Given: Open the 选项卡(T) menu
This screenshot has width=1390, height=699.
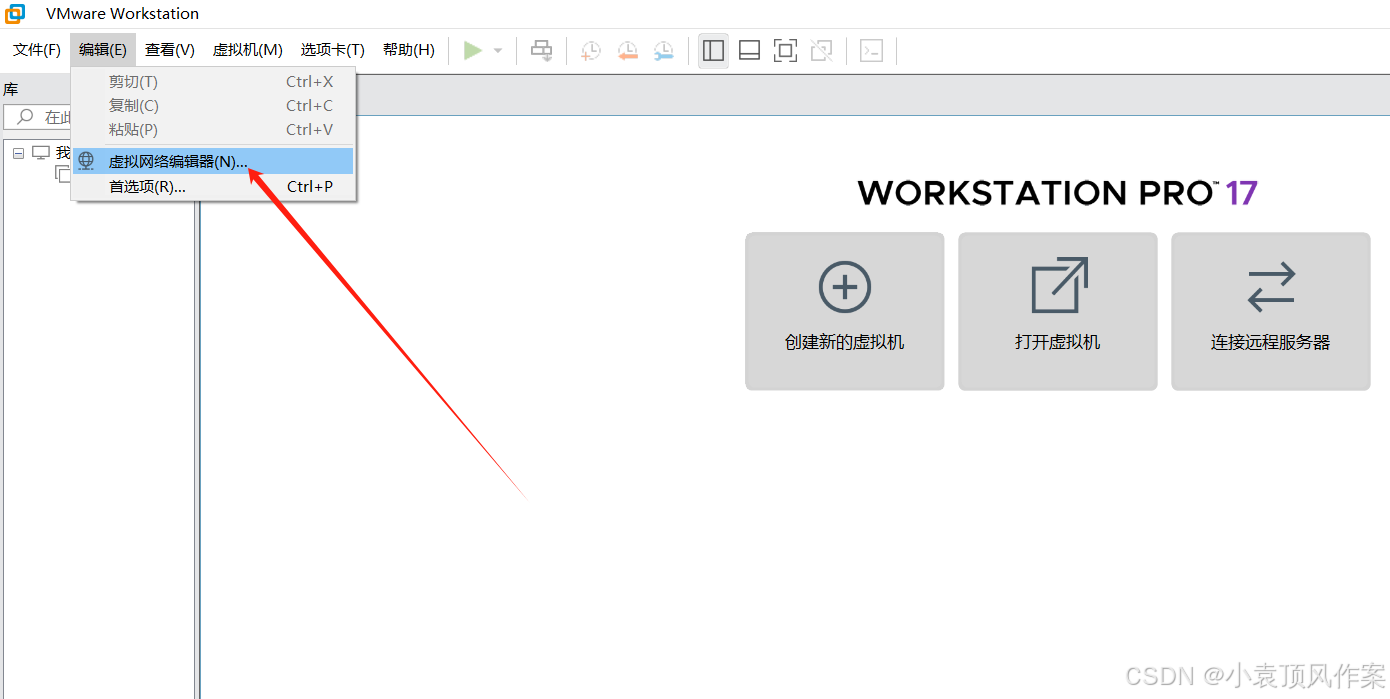Looking at the screenshot, I should (332, 50).
